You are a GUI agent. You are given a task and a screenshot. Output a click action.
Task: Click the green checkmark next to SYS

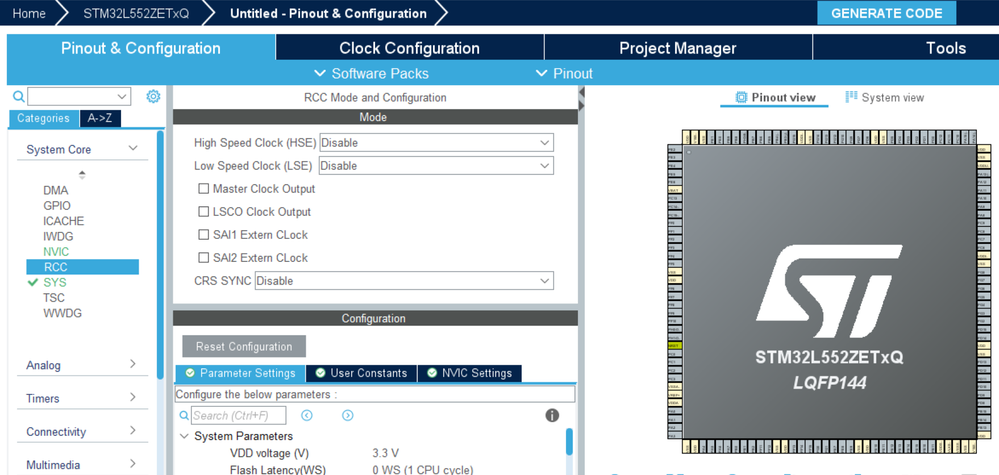pos(33,282)
